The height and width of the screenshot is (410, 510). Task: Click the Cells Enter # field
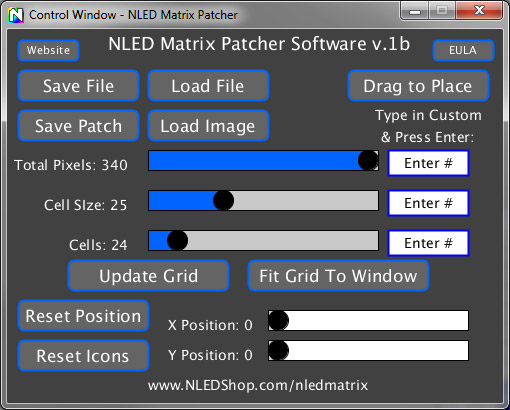pos(428,243)
